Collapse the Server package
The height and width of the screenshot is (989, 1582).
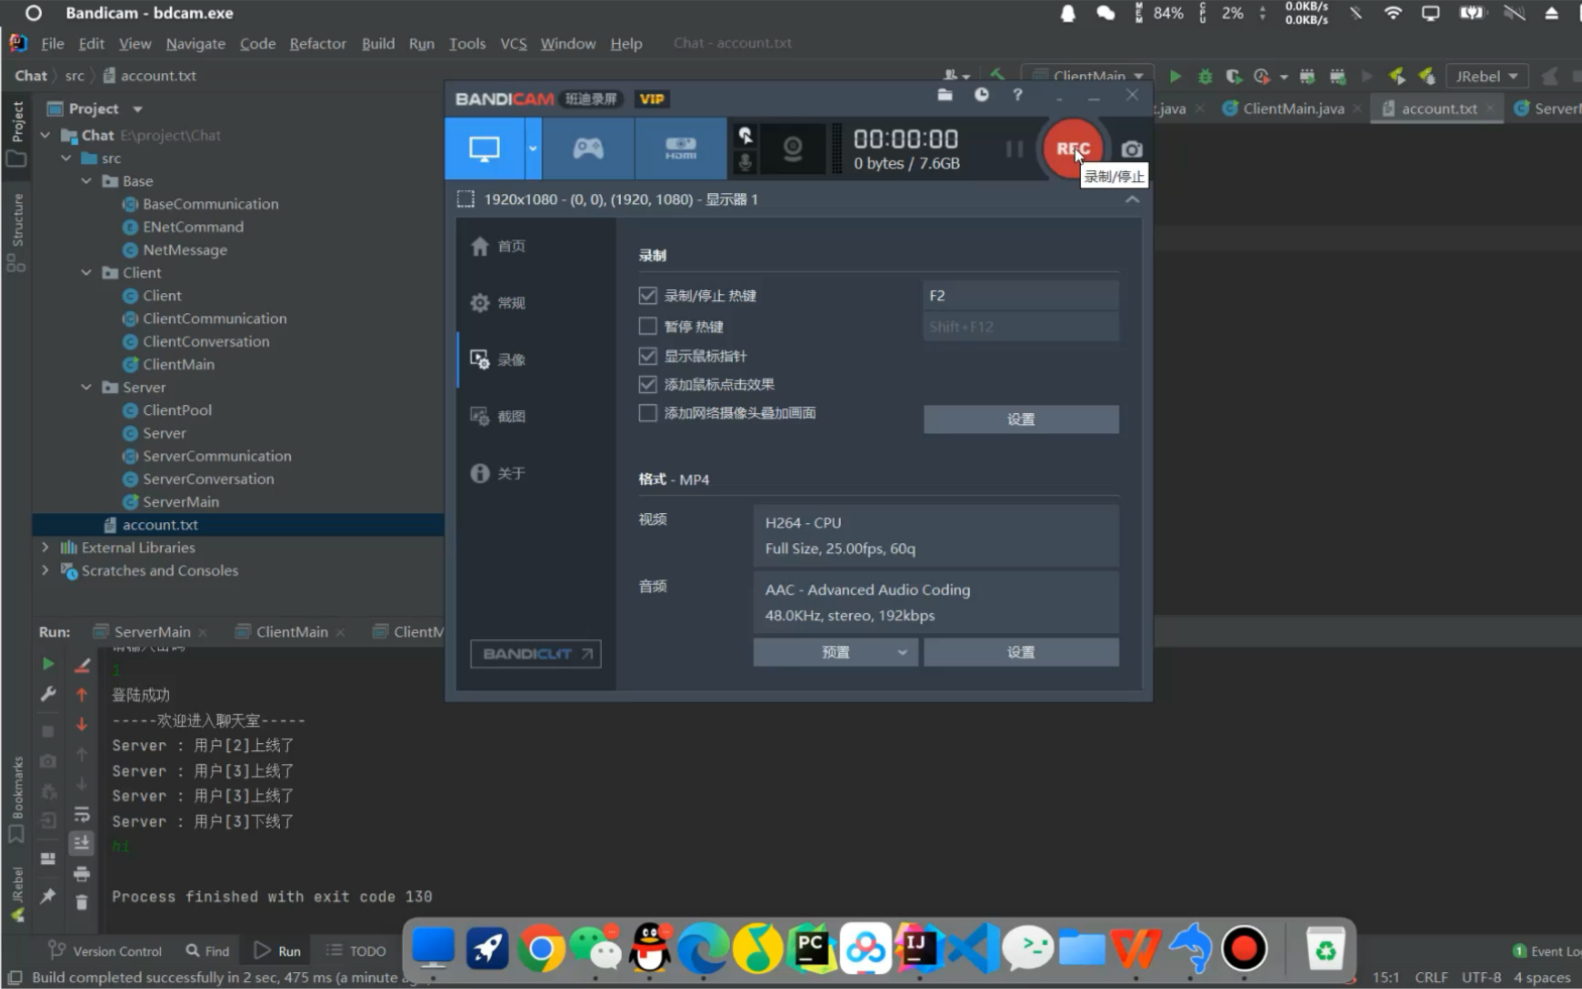[x=86, y=387]
